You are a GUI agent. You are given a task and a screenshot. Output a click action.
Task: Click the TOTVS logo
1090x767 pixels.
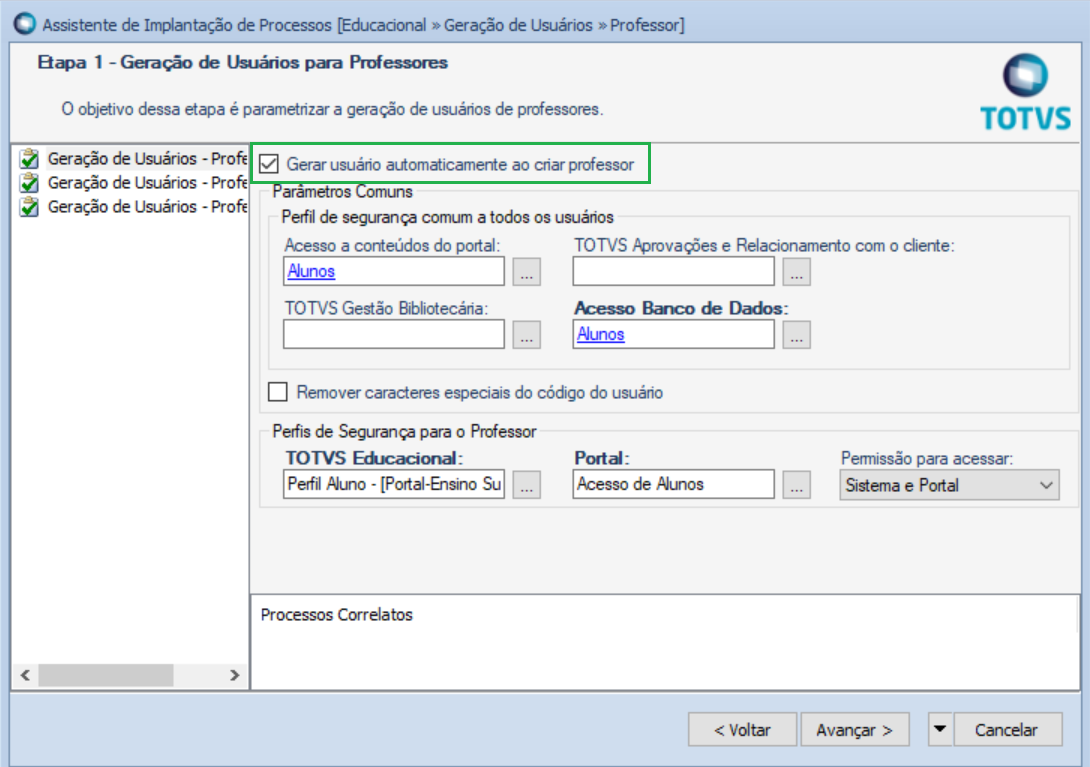(1025, 92)
